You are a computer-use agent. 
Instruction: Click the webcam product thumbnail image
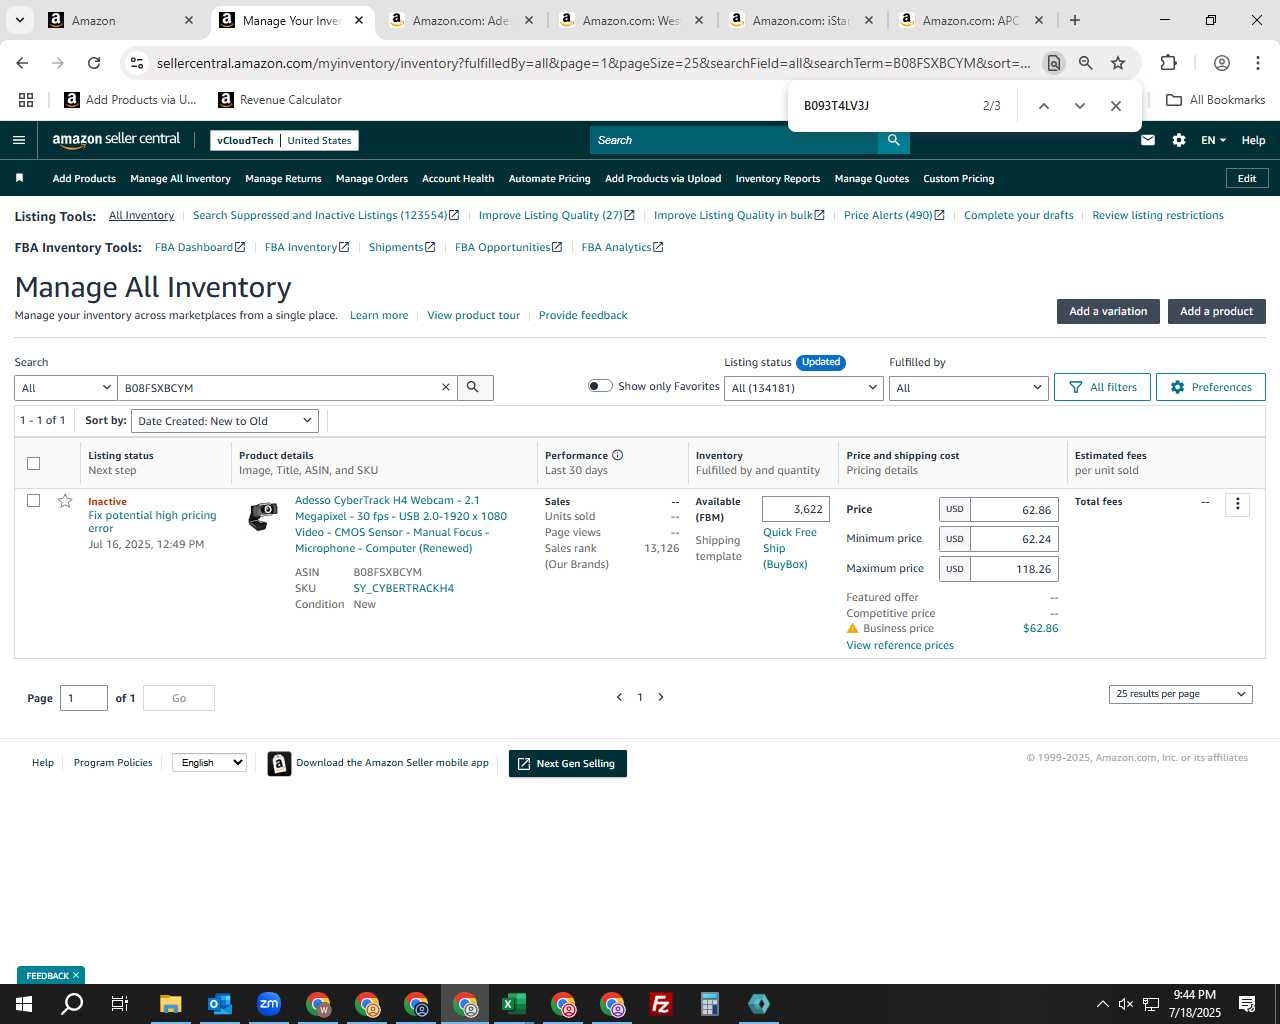(263, 516)
